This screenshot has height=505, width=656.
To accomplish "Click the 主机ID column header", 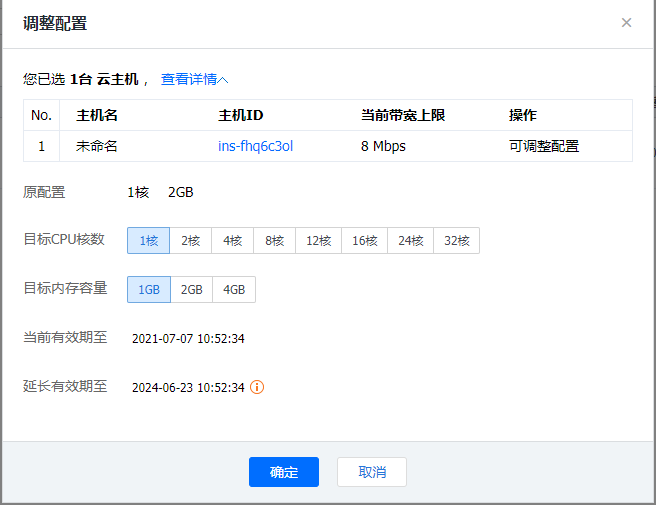I will pos(239,115).
